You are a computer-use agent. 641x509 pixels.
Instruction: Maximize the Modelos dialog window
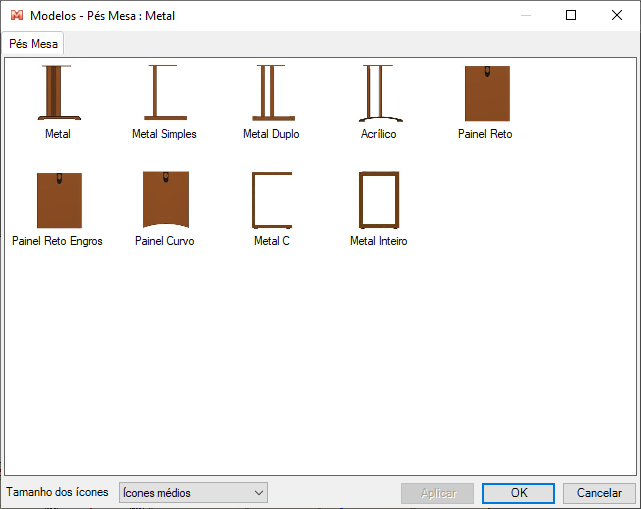tap(571, 16)
